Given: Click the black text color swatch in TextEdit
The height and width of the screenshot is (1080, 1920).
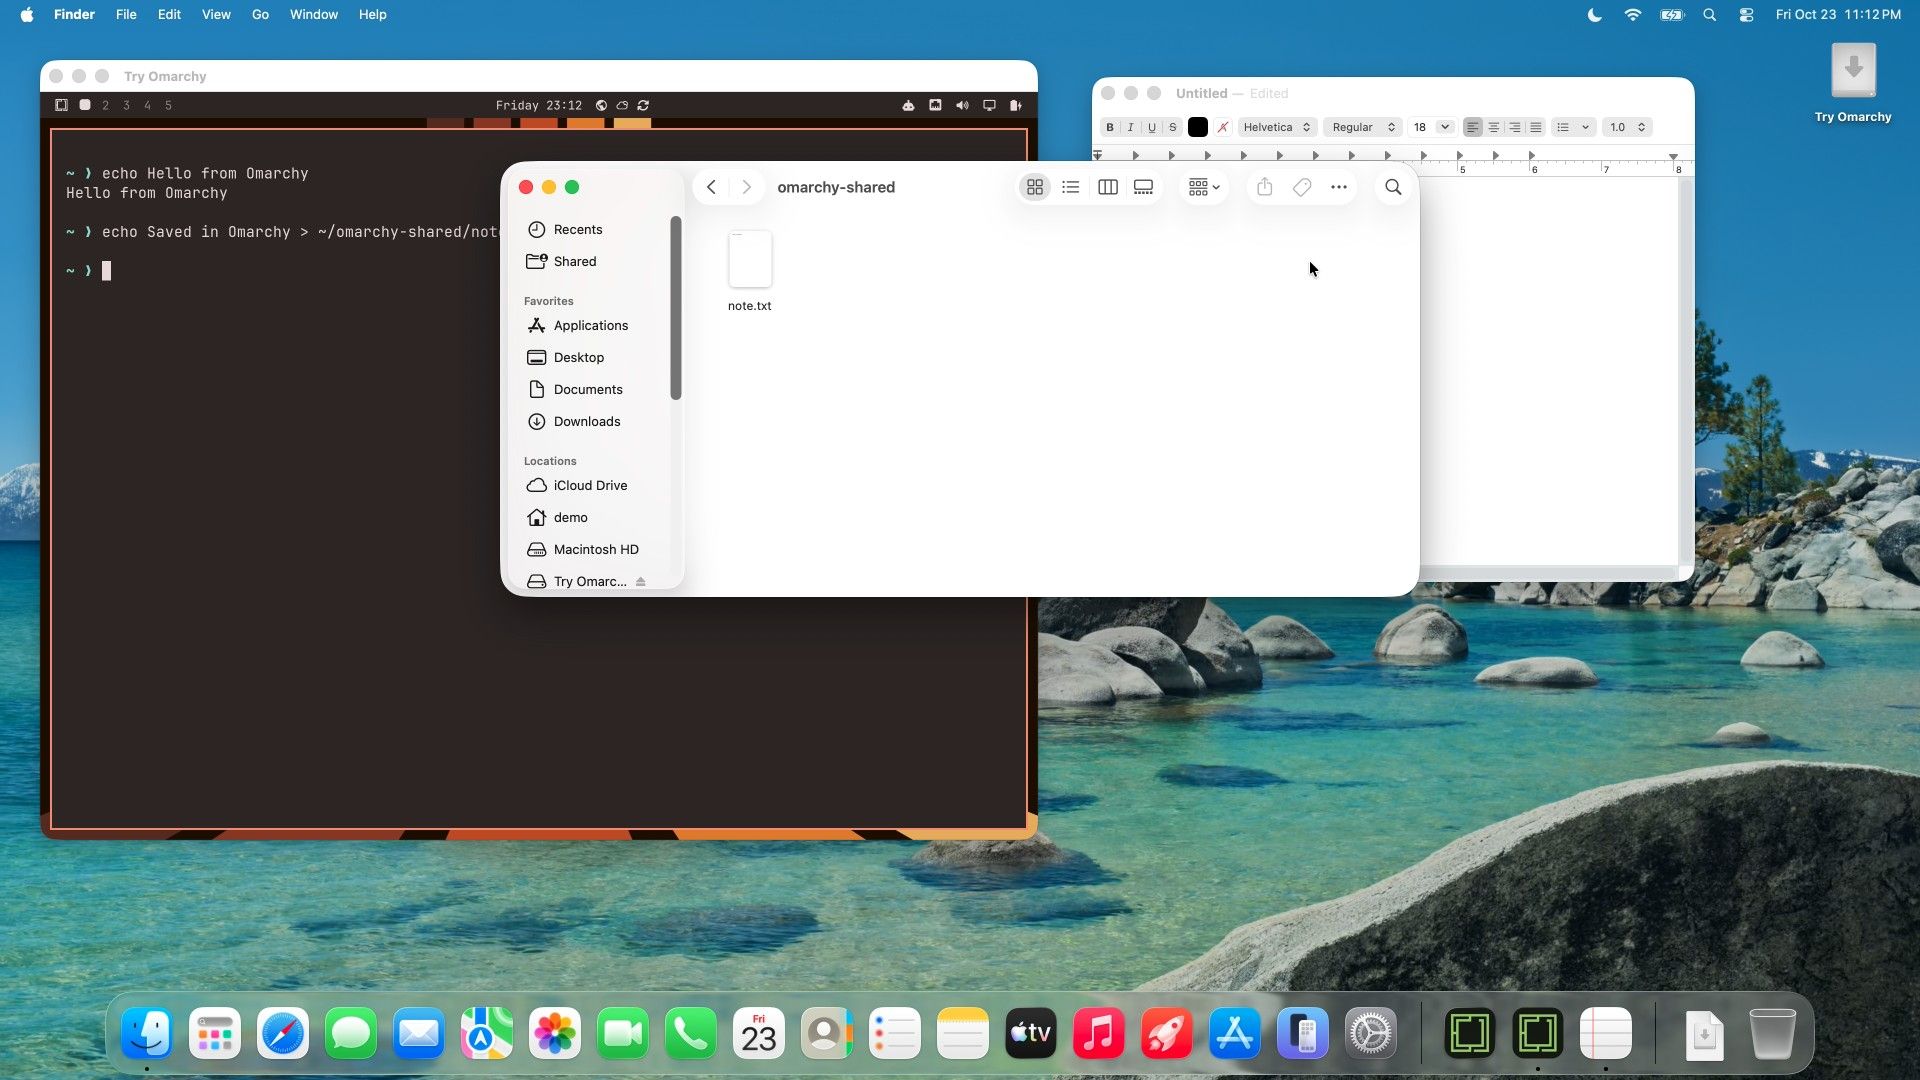Looking at the screenshot, I should [x=1197, y=127].
